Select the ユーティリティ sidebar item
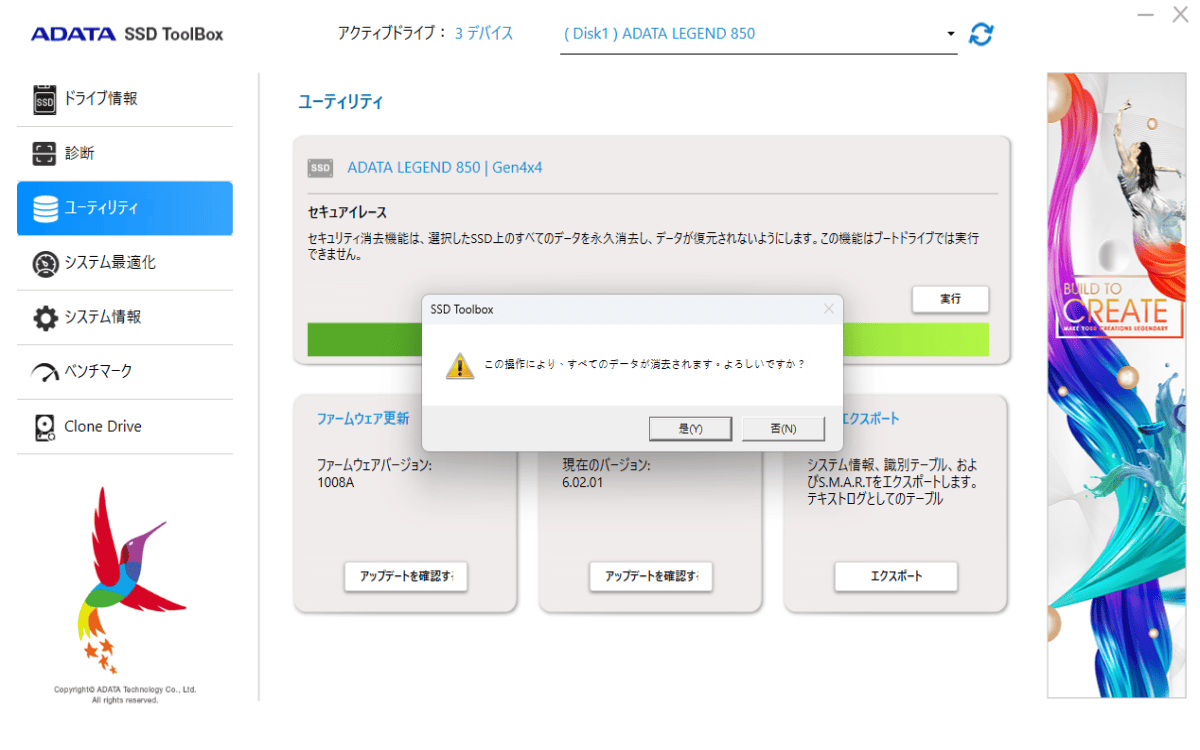The width and height of the screenshot is (1200, 750). click(125, 208)
